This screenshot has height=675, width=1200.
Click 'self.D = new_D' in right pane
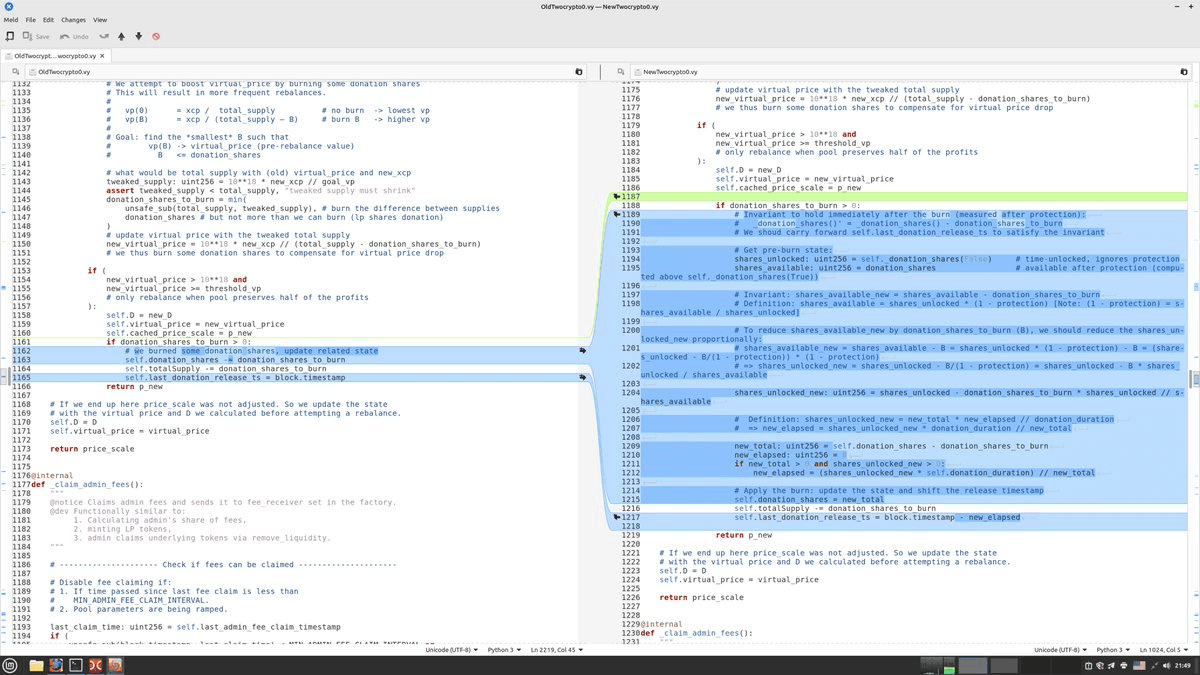click(748, 170)
